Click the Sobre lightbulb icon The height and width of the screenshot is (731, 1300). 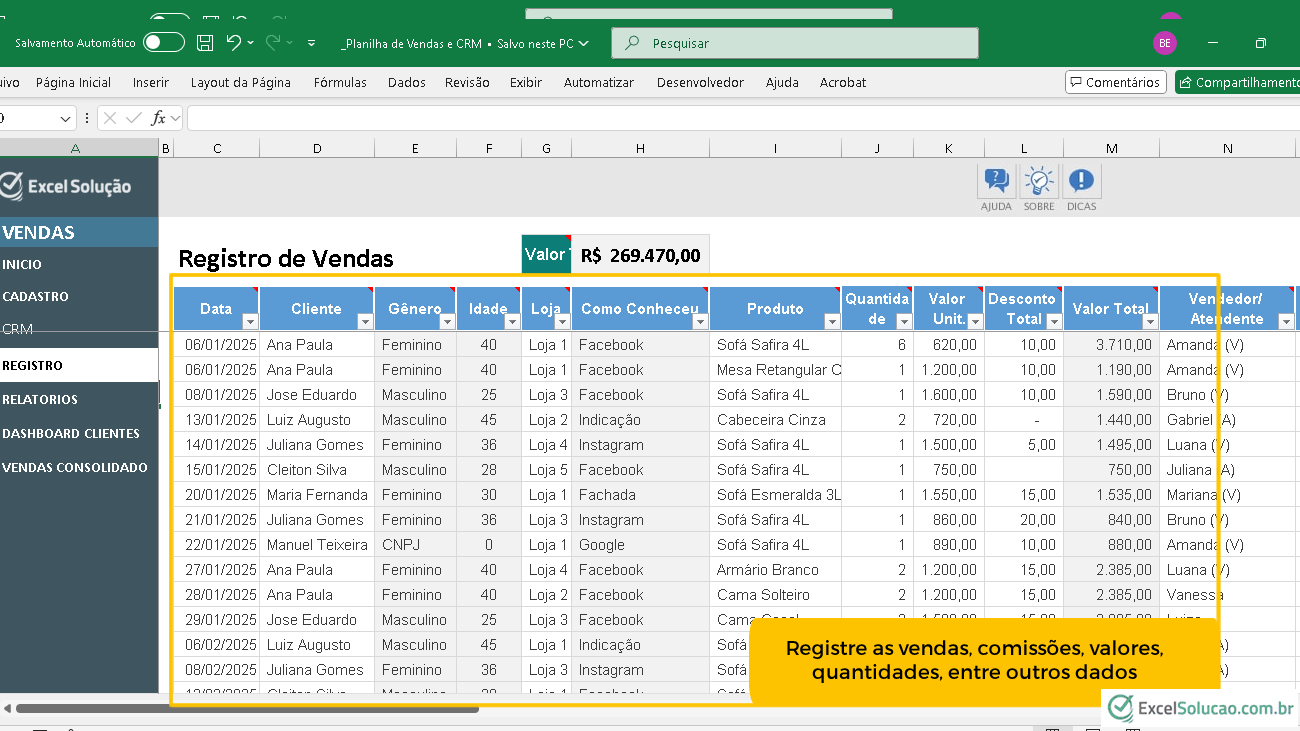[x=1039, y=182]
